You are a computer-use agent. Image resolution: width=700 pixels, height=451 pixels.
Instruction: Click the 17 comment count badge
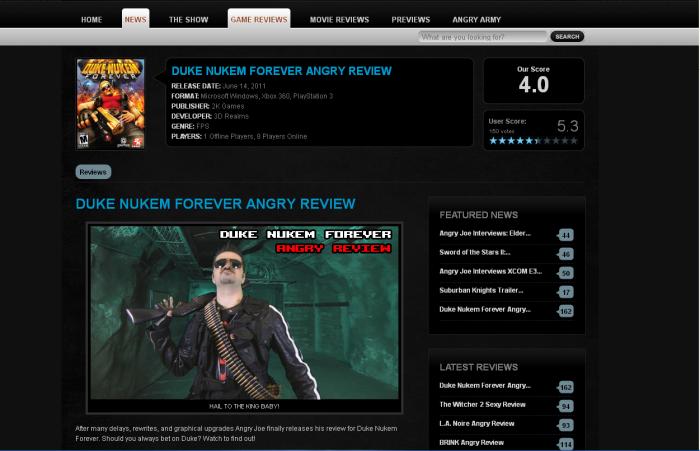point(566,292)
